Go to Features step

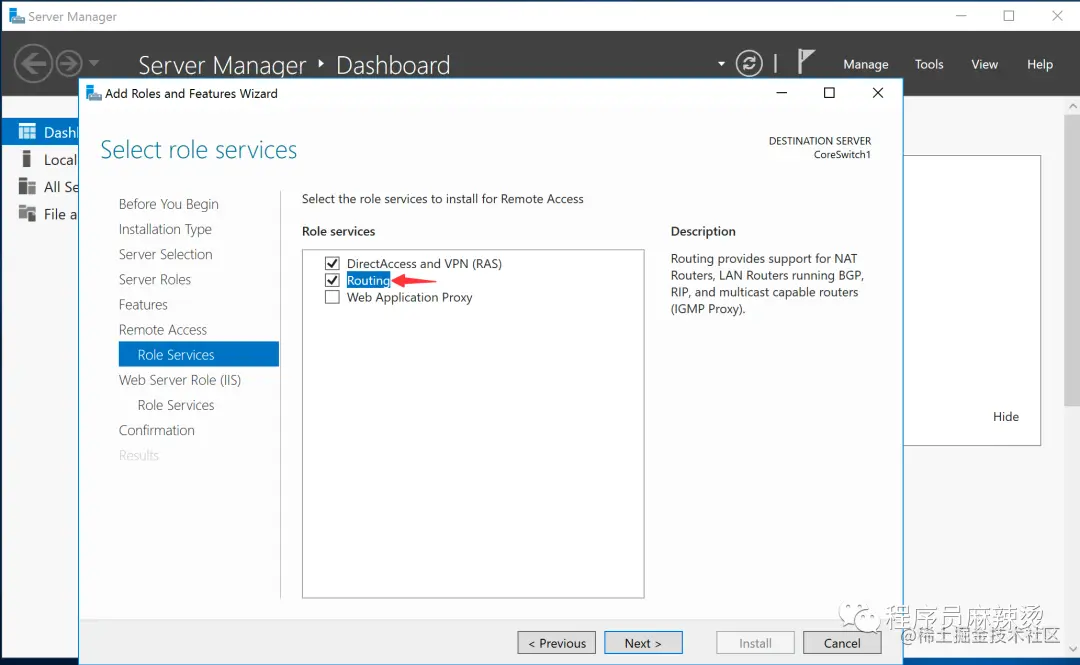point(143,305)
